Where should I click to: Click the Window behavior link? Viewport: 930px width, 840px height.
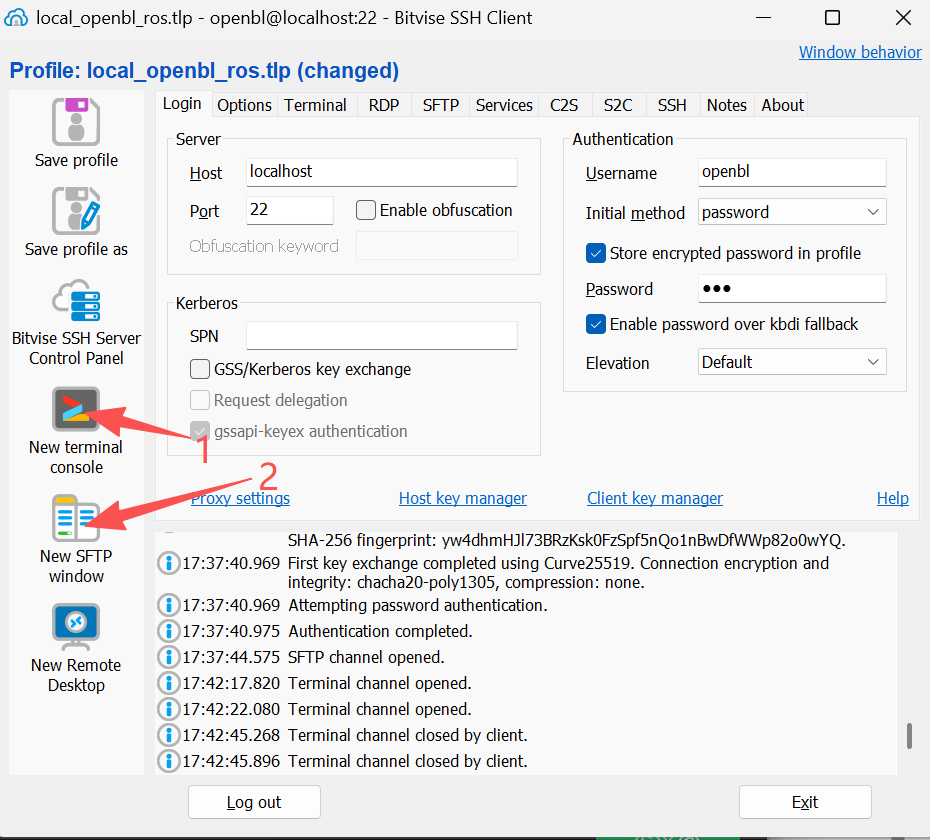click(860, 52)
